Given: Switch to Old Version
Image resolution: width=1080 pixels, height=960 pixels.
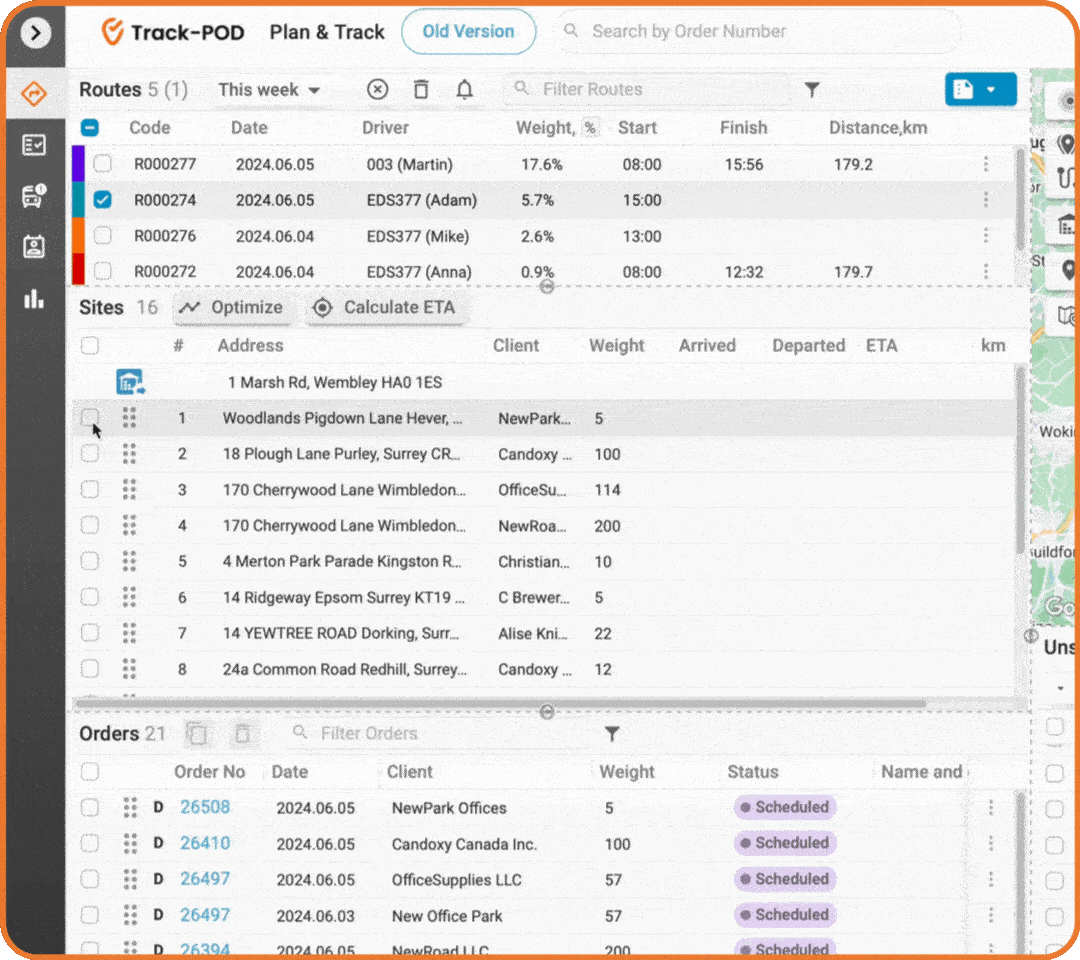Looking at the screenshot, I should coord(468,31).
